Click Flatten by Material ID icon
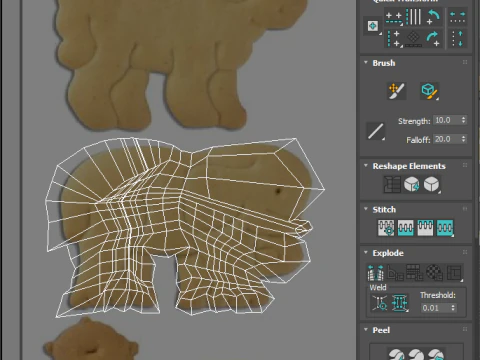480x360 pixels. [434, 273]
